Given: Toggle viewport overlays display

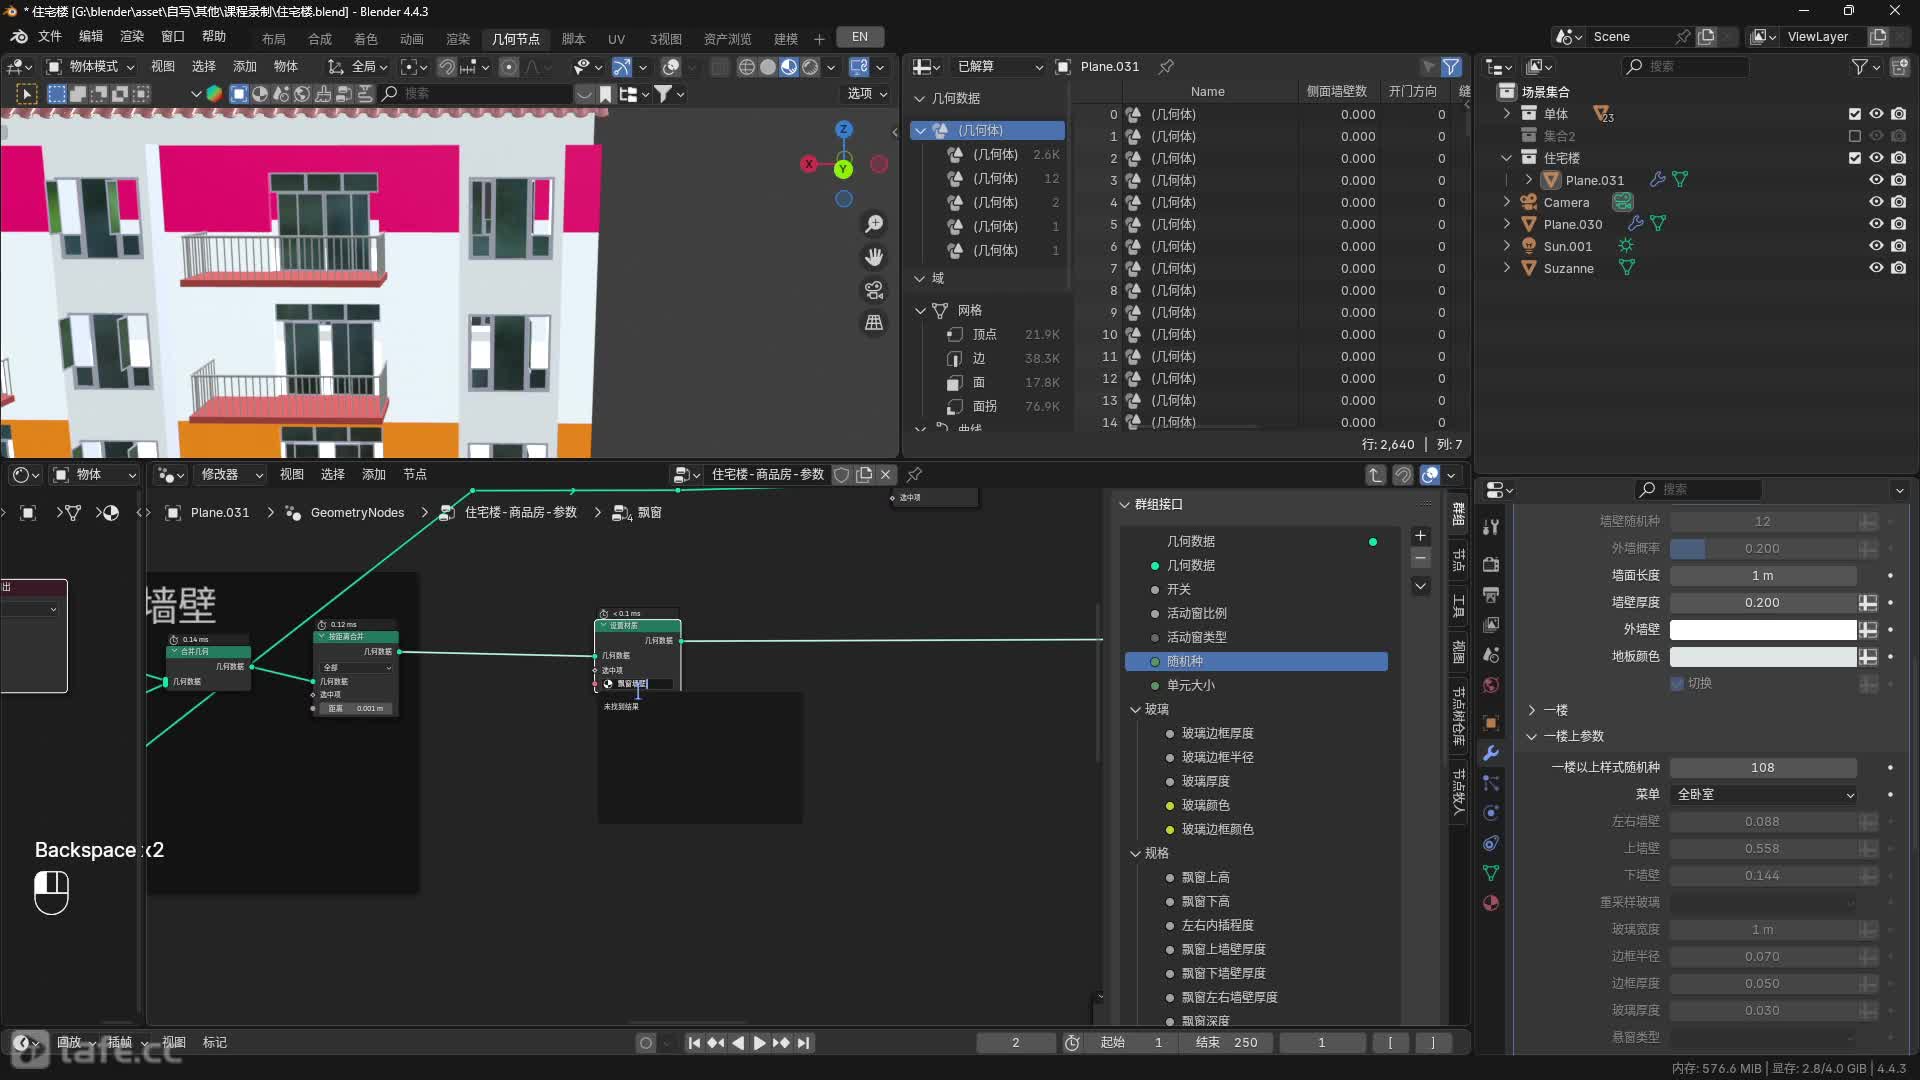Looking at the screenshot, I should 671,67.
